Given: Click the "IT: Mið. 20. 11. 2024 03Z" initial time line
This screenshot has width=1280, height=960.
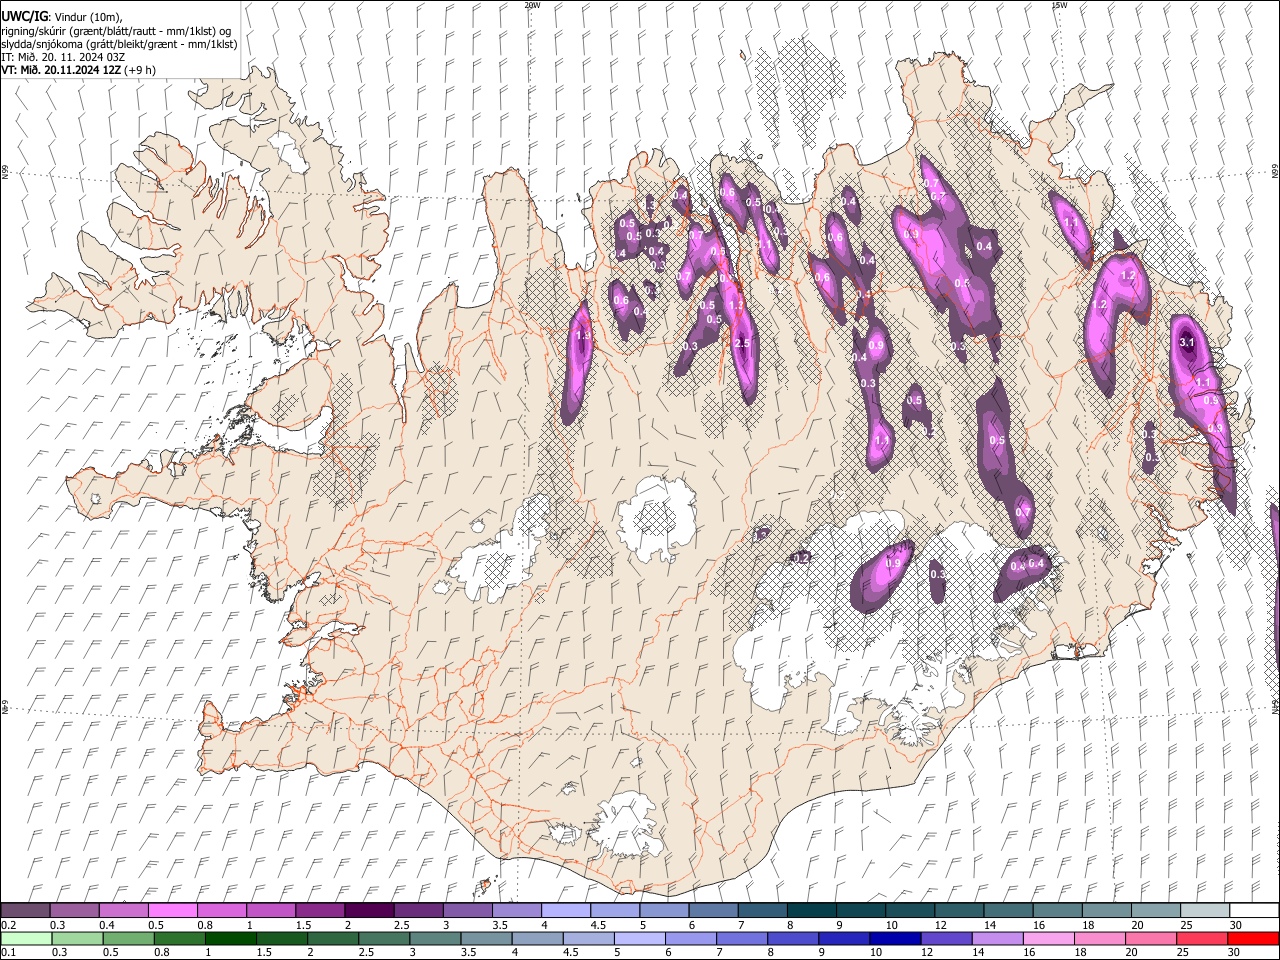Looking at the screenshot, I should point(63,57).
